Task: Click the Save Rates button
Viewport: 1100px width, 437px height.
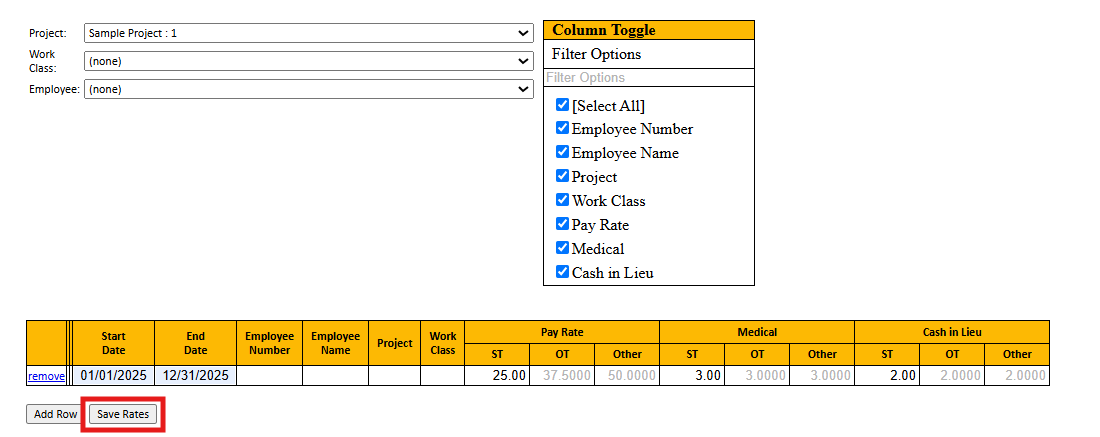Action: (x=123, y=414)
